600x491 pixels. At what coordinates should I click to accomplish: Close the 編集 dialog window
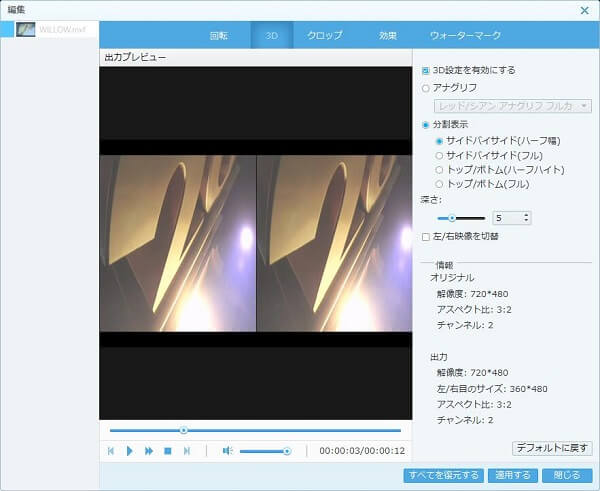pyautogui.click(x=585, y=10)
